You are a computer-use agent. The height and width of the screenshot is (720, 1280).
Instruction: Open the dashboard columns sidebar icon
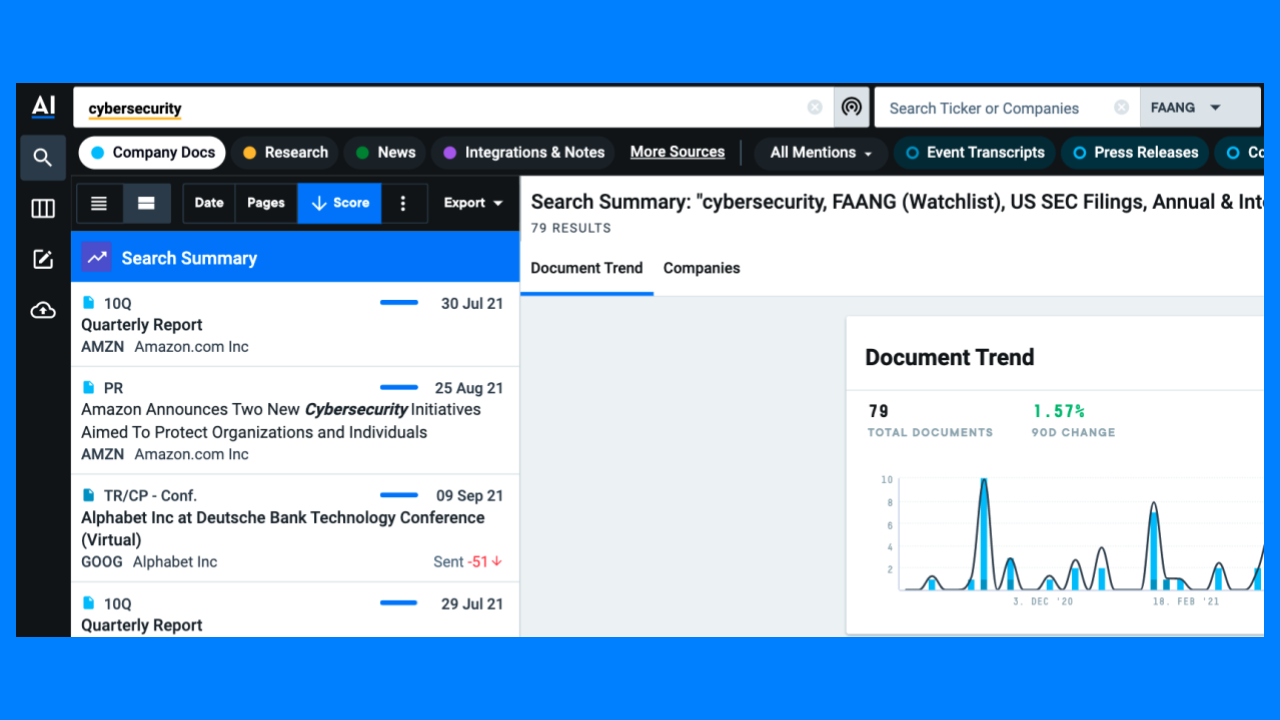click(x=42, y=208)
